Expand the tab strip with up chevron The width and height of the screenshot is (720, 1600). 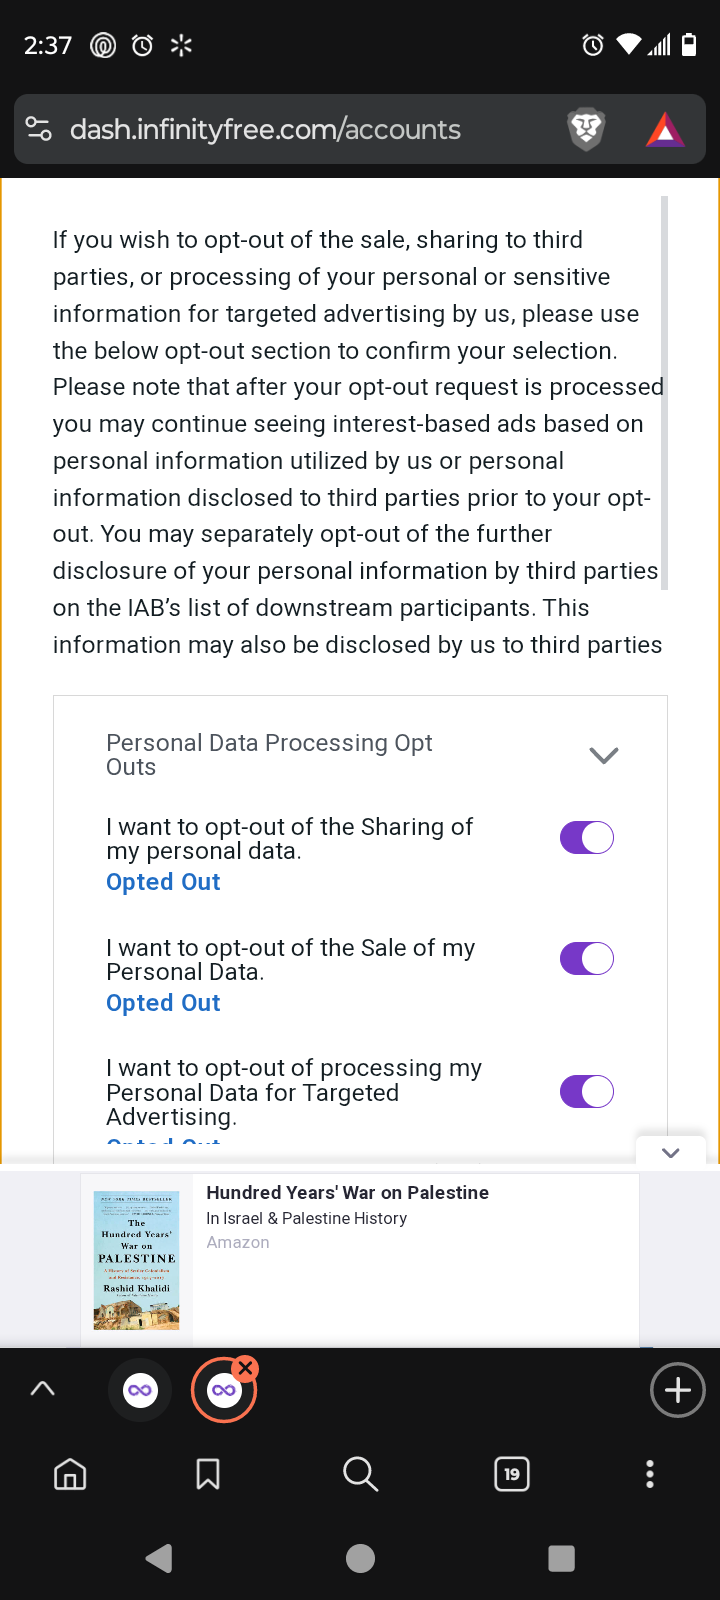pos(43,1389)
